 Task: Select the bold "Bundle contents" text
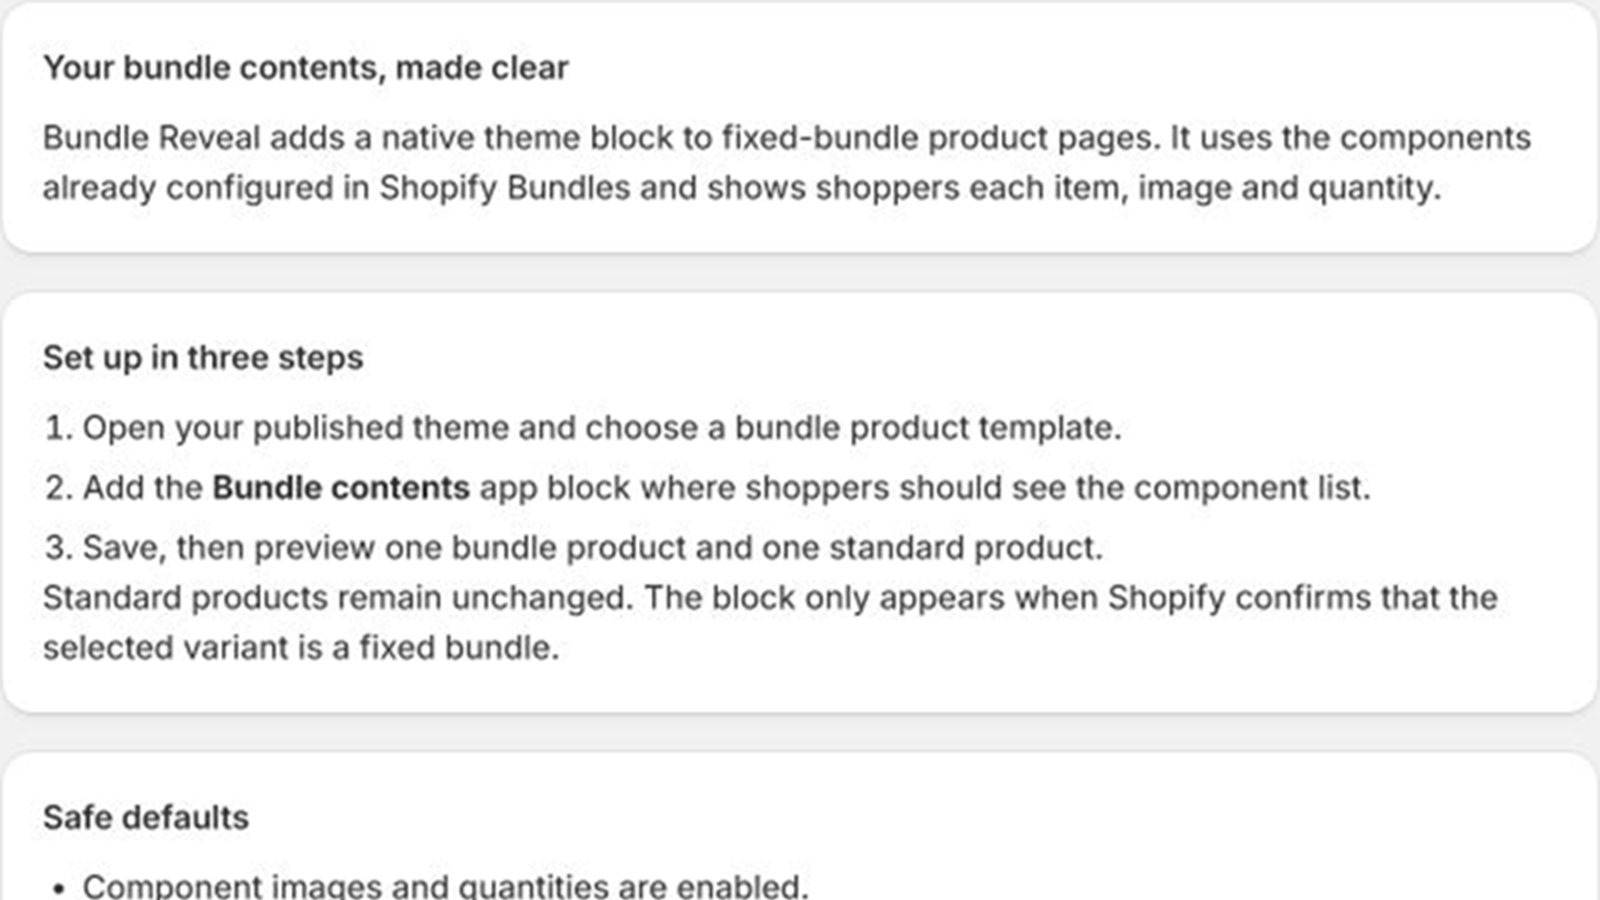point(341,488)
